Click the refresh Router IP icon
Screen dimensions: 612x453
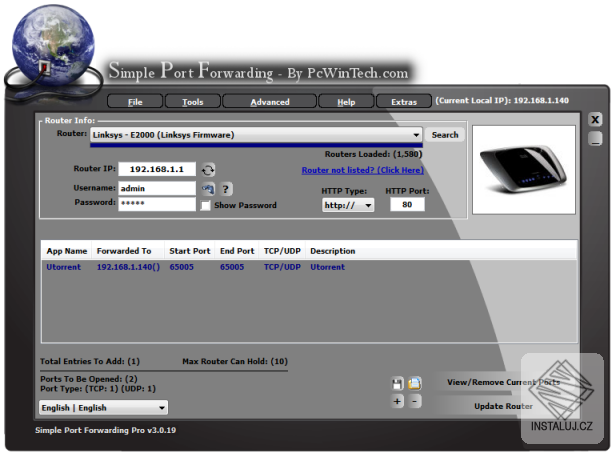click(208, 170)
